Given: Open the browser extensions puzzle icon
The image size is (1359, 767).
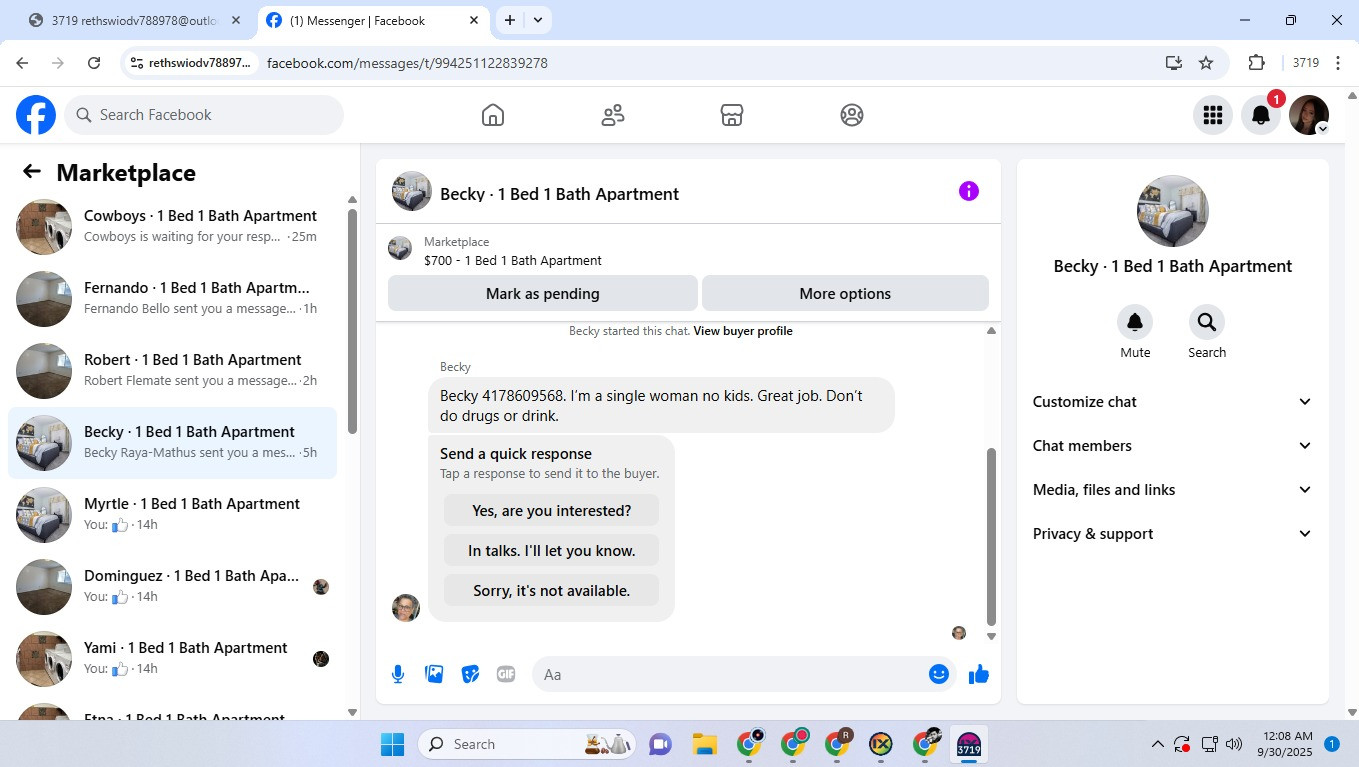Looking at the screenshot, I should 1257,63.
